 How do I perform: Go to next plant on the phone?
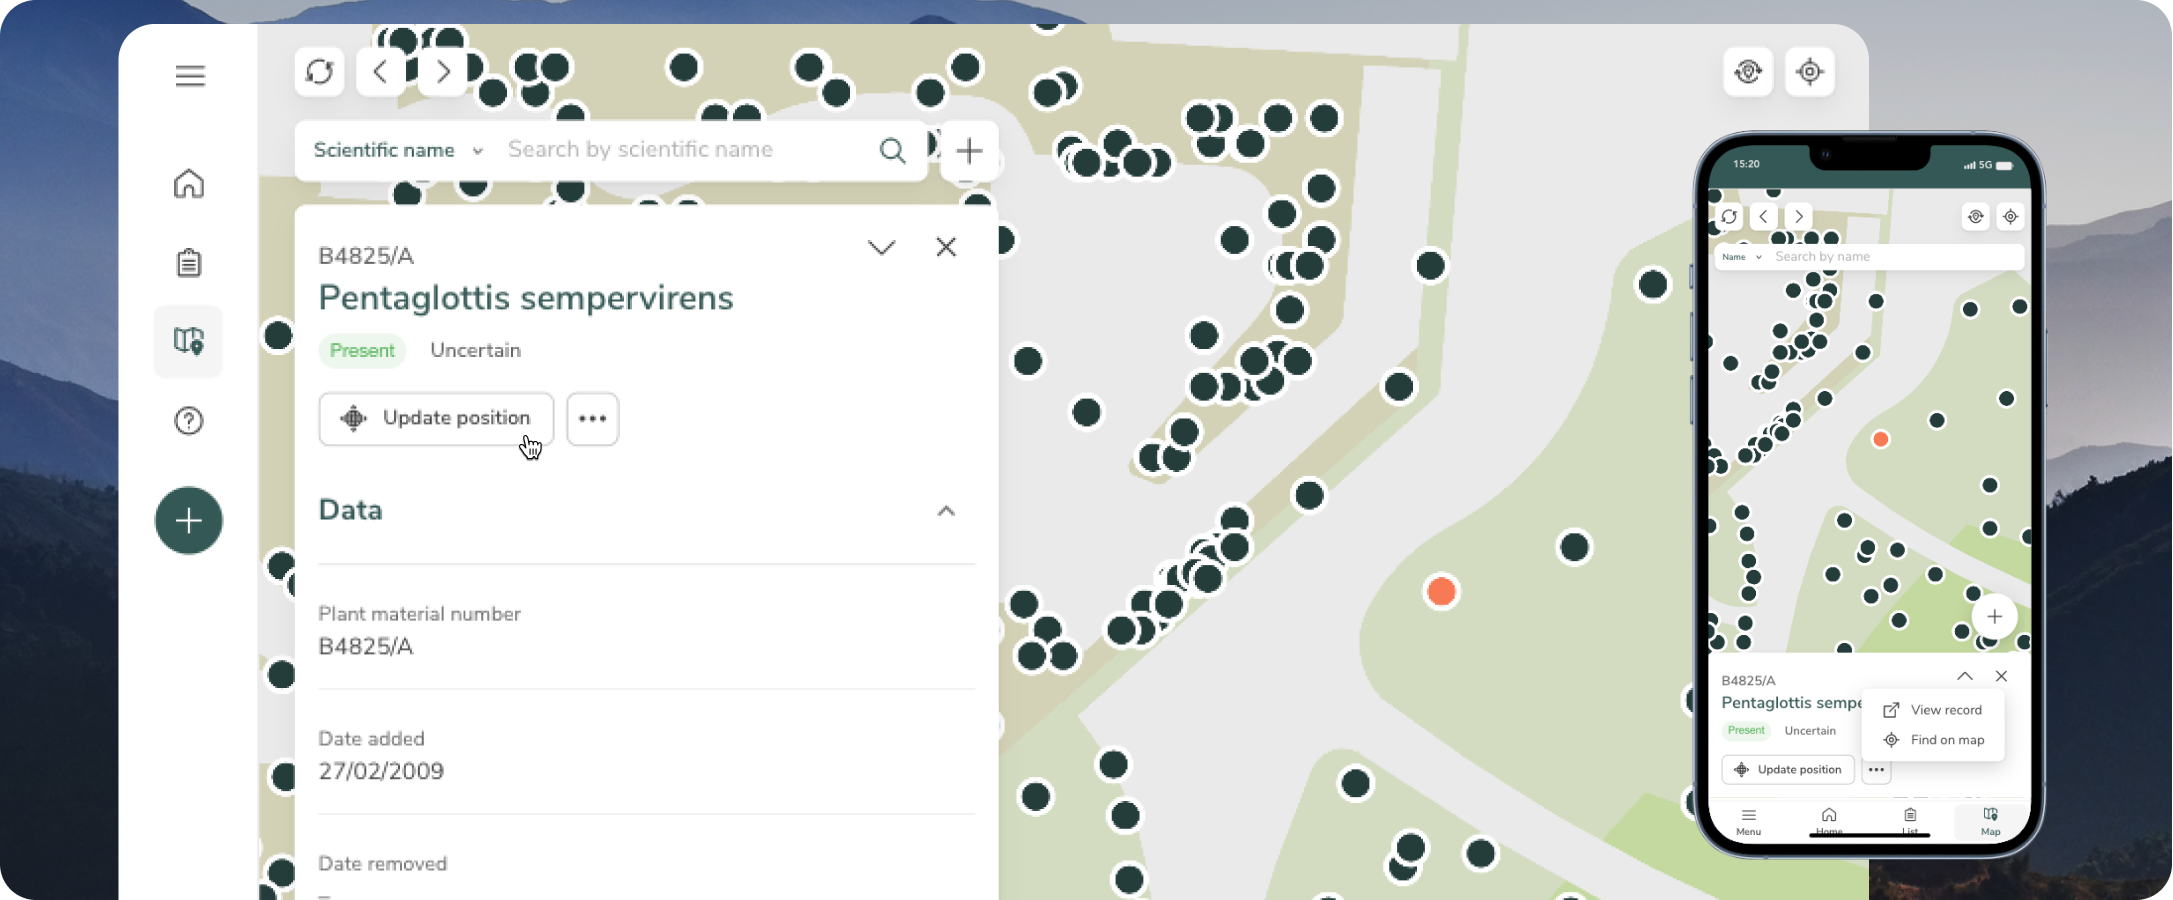coord(1798,217)
